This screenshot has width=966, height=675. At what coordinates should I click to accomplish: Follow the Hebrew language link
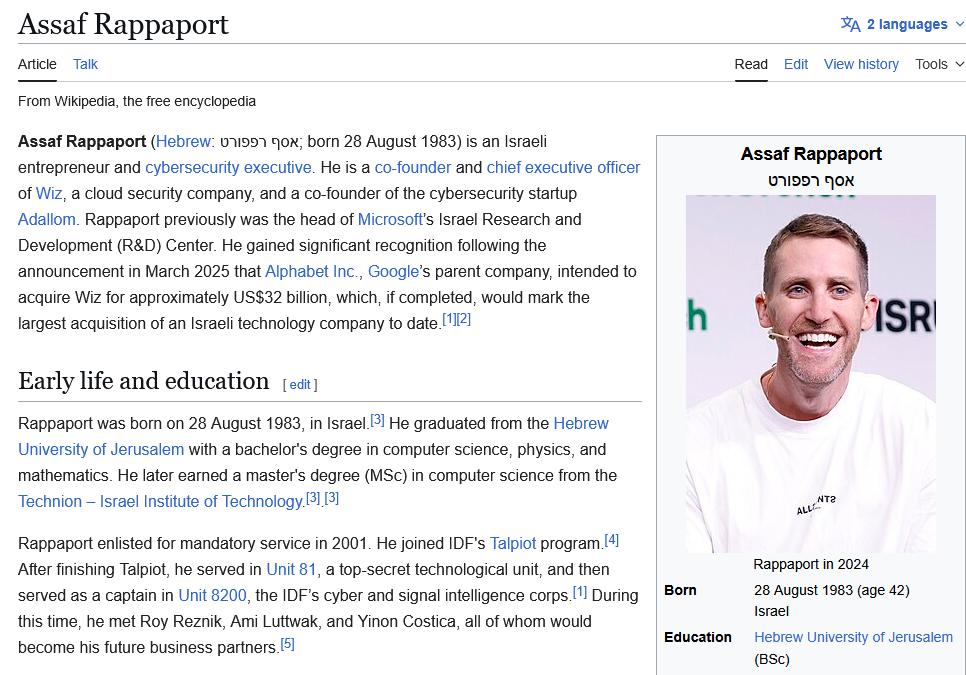coord(183,142)
